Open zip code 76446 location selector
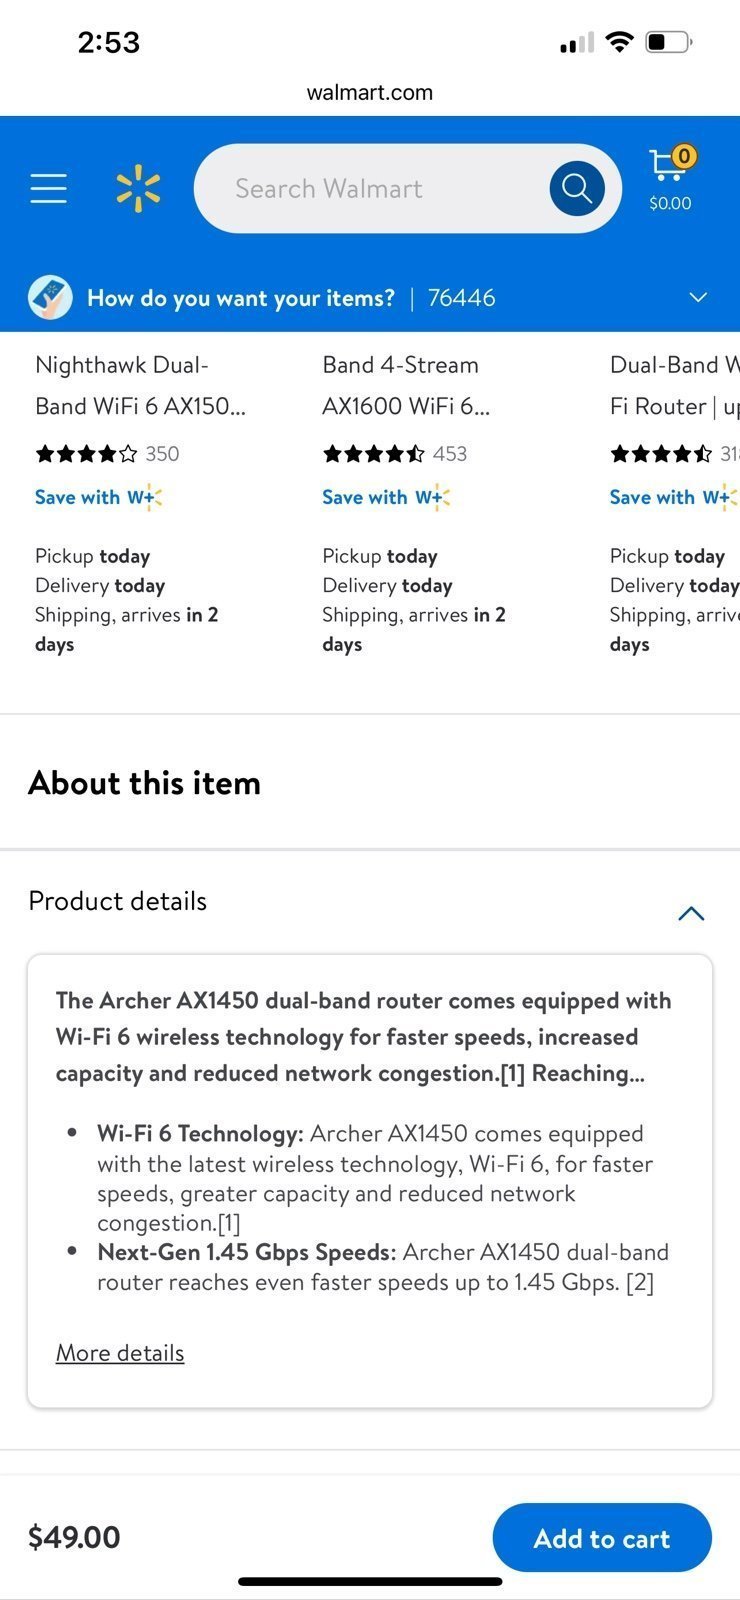The height and width of the screenshot is (1600, 740). (x=461, y=298)
